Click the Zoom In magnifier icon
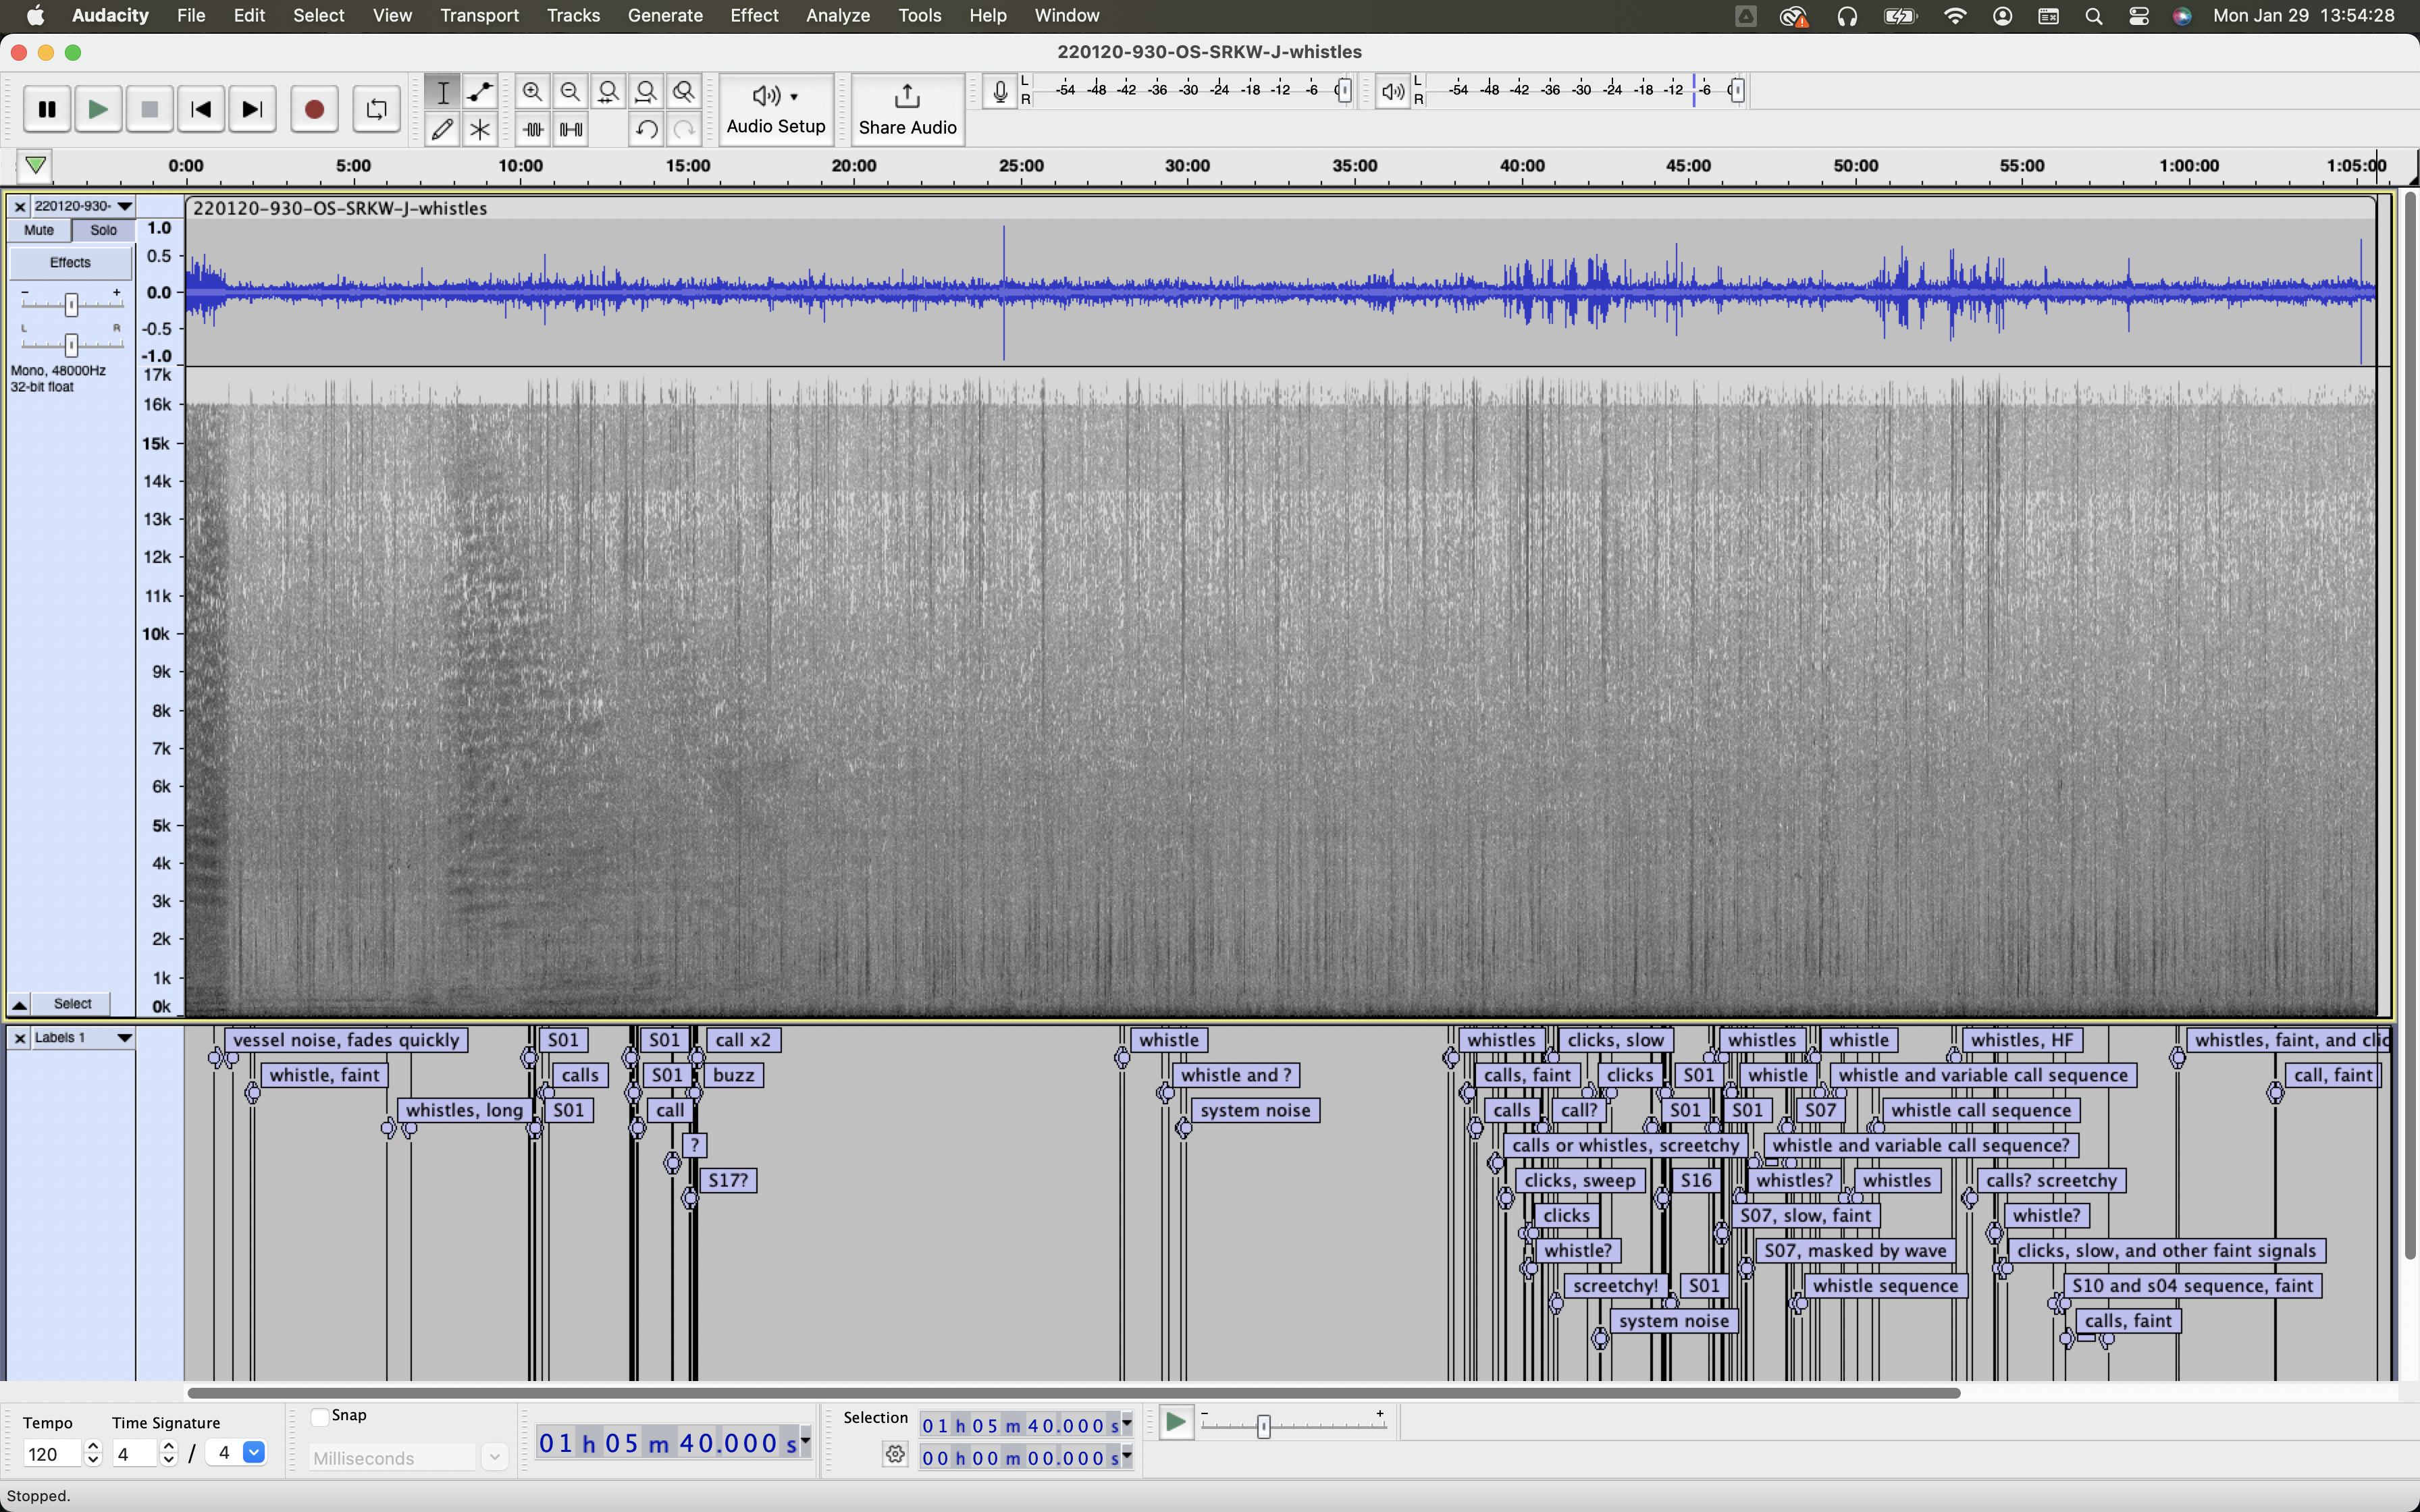This screenshot has width=2420, height=1512. 533,92
